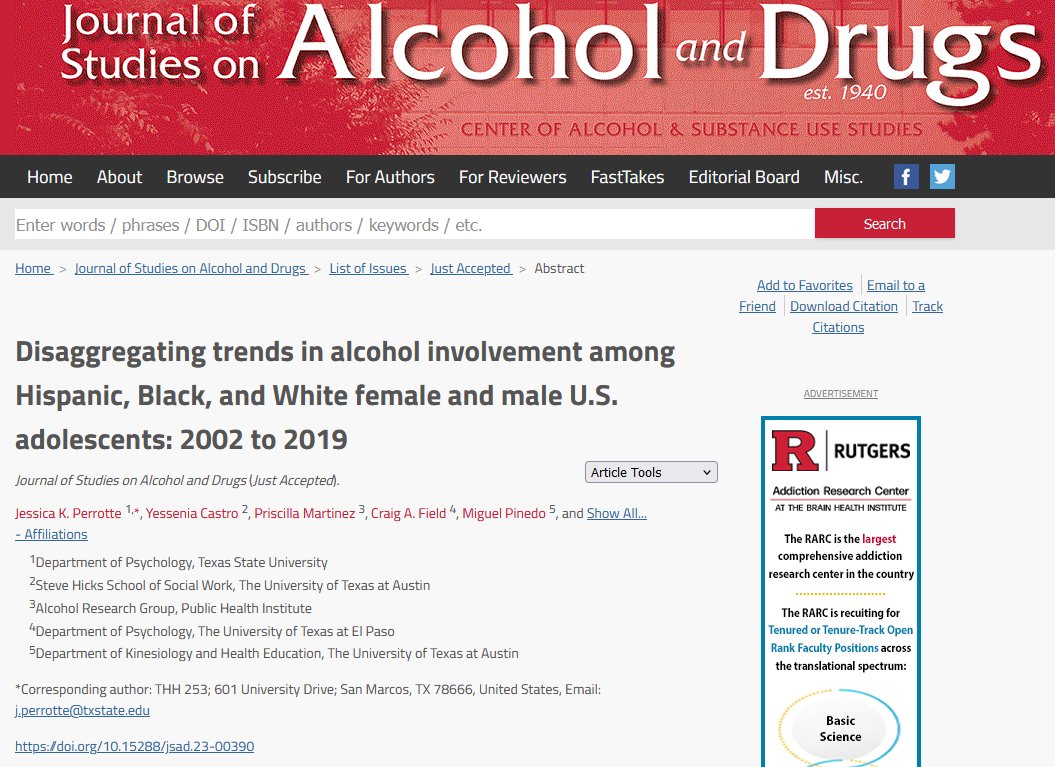Focus the search words/phrases input field
The height and width of the screenshot is (767, 1055).
coord(414,224)
